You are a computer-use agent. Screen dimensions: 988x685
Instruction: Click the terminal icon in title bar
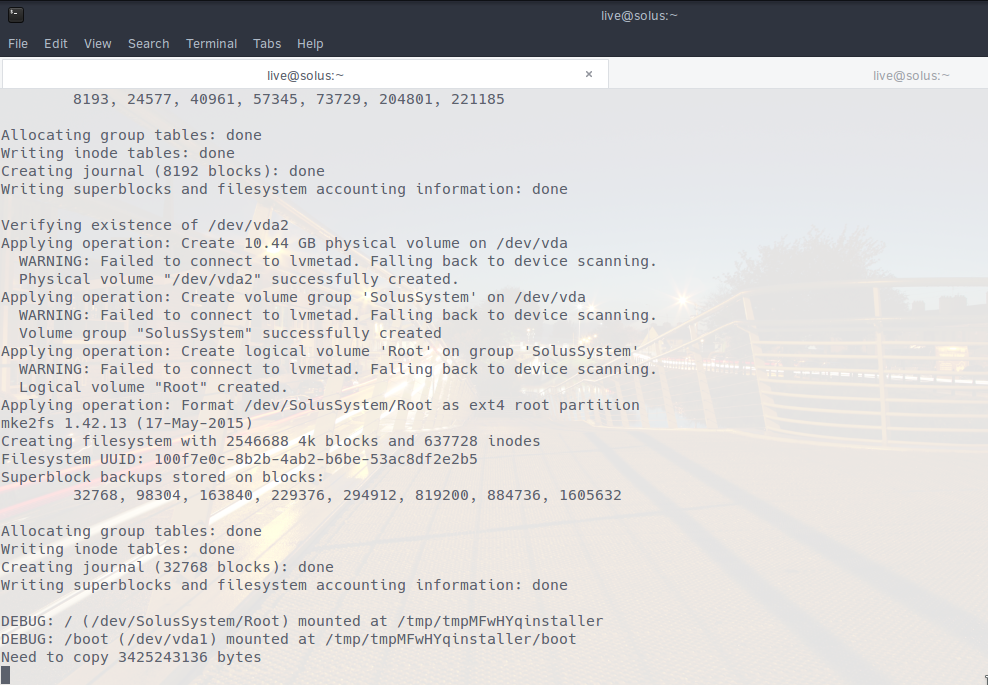(16, 14)
